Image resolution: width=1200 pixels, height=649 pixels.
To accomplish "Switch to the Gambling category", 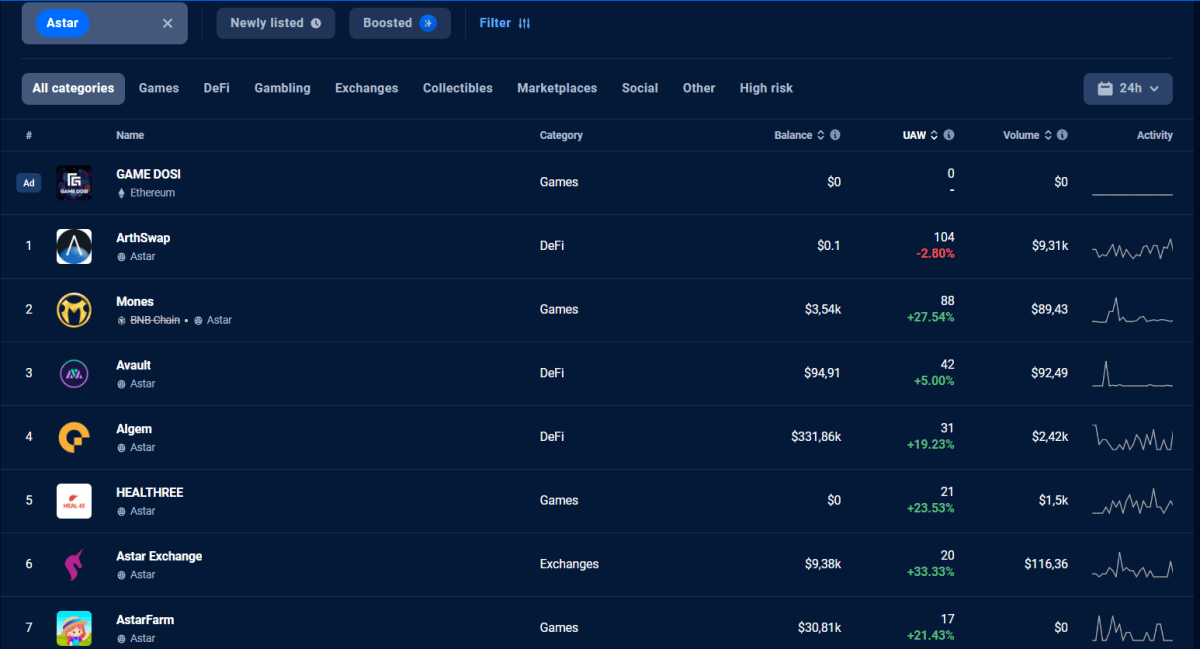I will click(x=282, y=88).
